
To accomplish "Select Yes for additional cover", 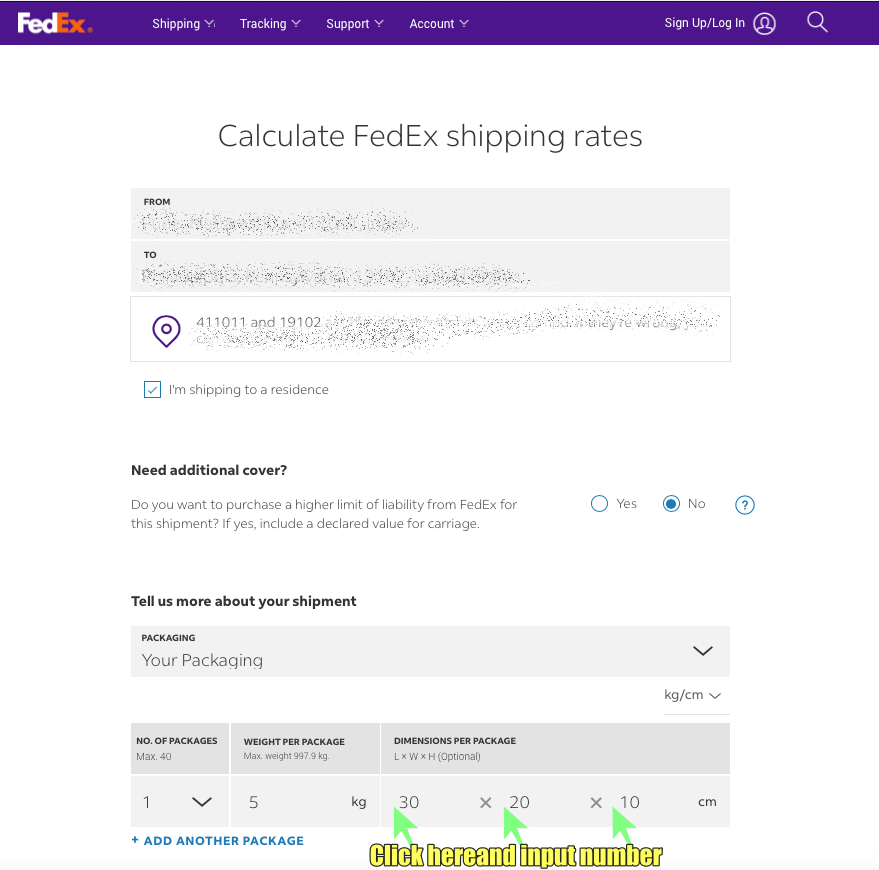I will point(600,504).
